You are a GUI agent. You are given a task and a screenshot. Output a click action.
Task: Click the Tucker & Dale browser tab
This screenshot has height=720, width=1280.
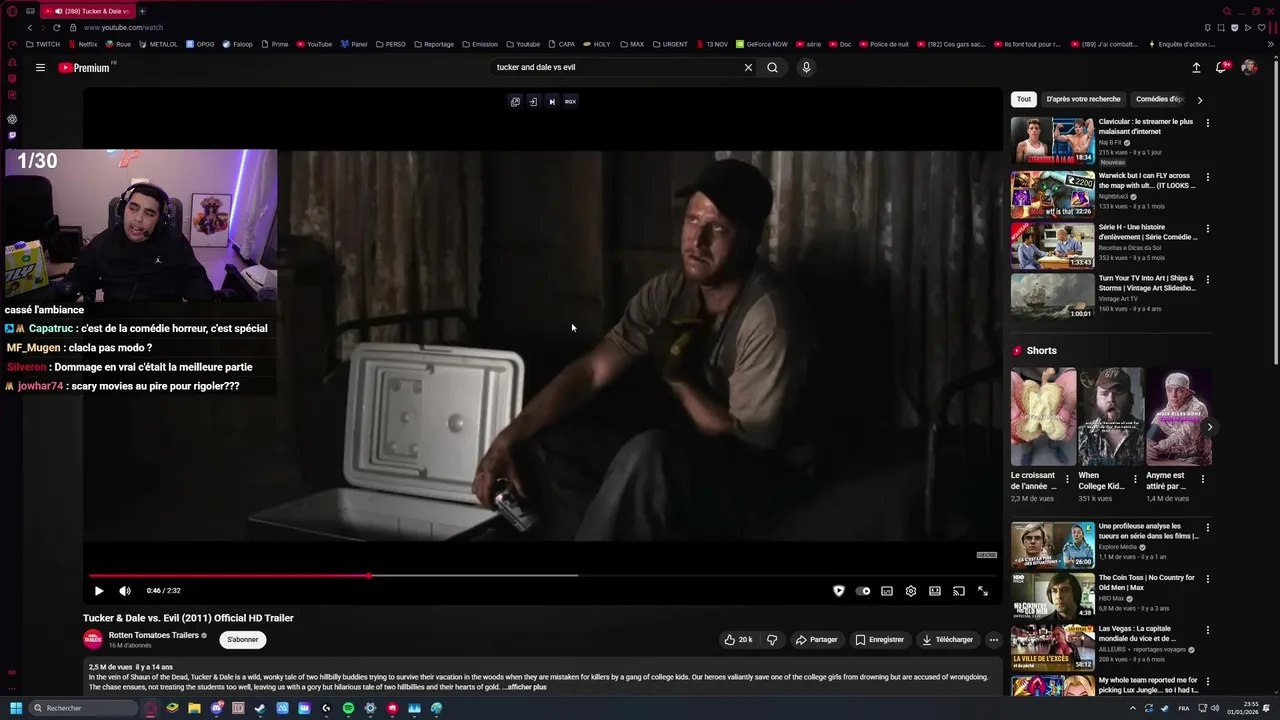click(88, 11)
